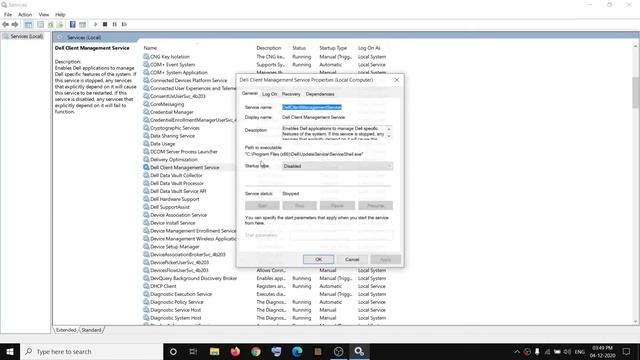Image resolution: width=640 pixels, height=360 pixels.
Task: Sort by the Startup Type column header
Action: 333,48
